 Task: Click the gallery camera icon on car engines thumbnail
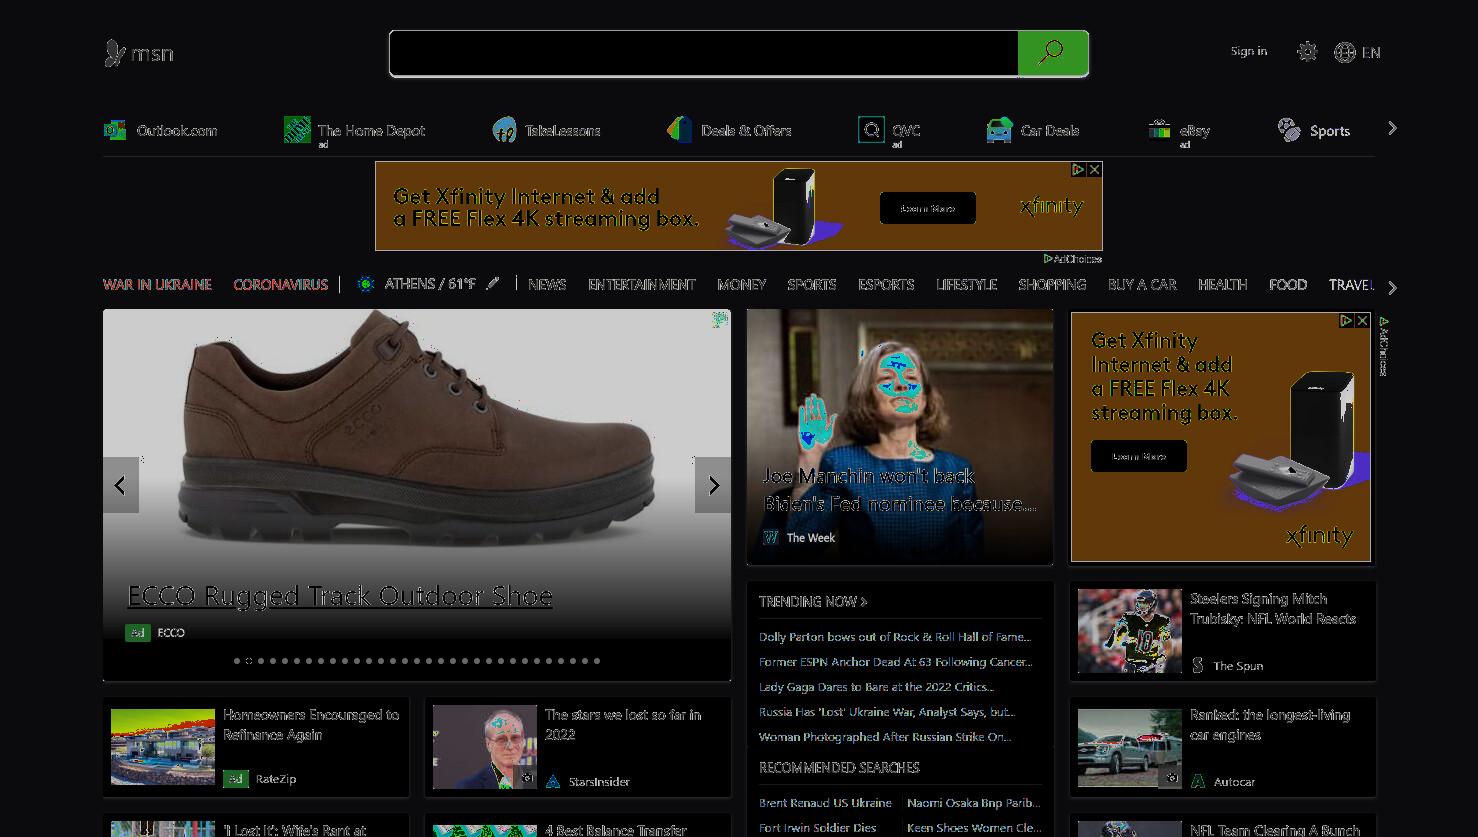tap(1171, 777)
